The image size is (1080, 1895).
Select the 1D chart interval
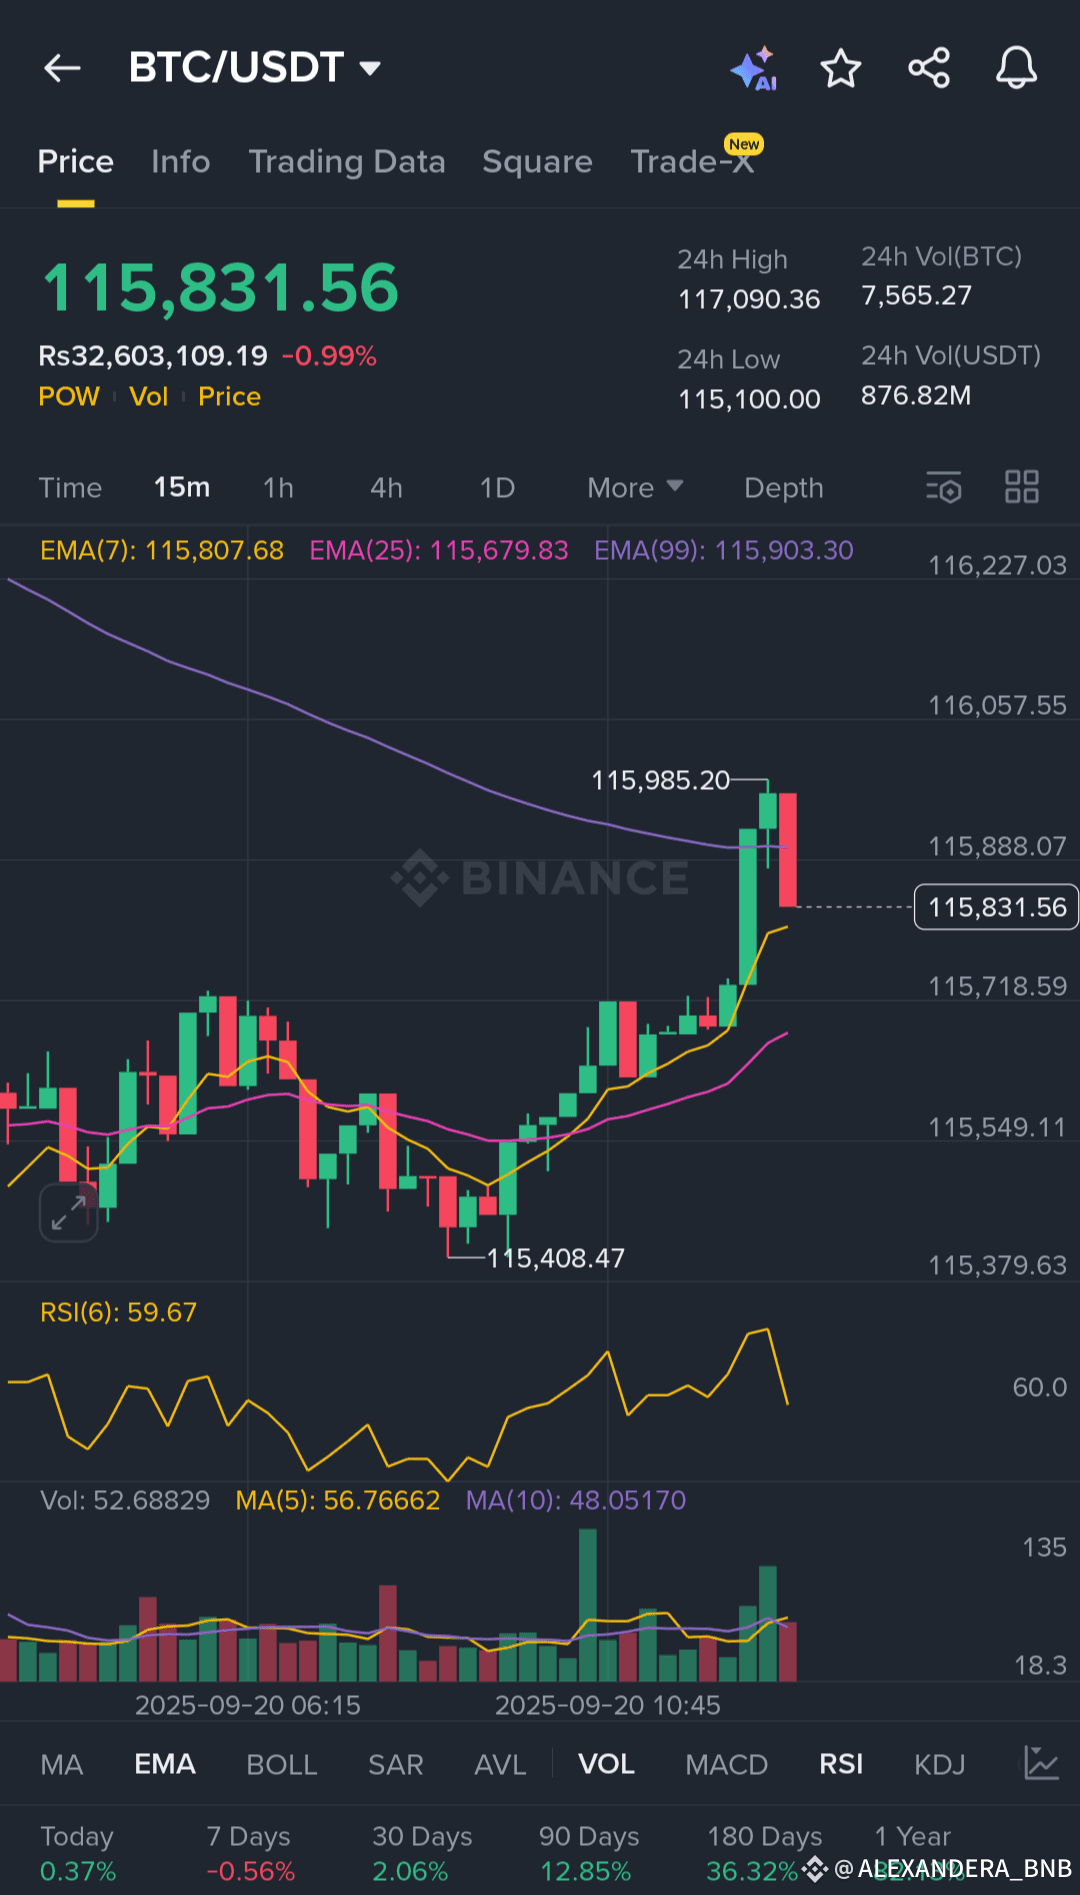497,488
